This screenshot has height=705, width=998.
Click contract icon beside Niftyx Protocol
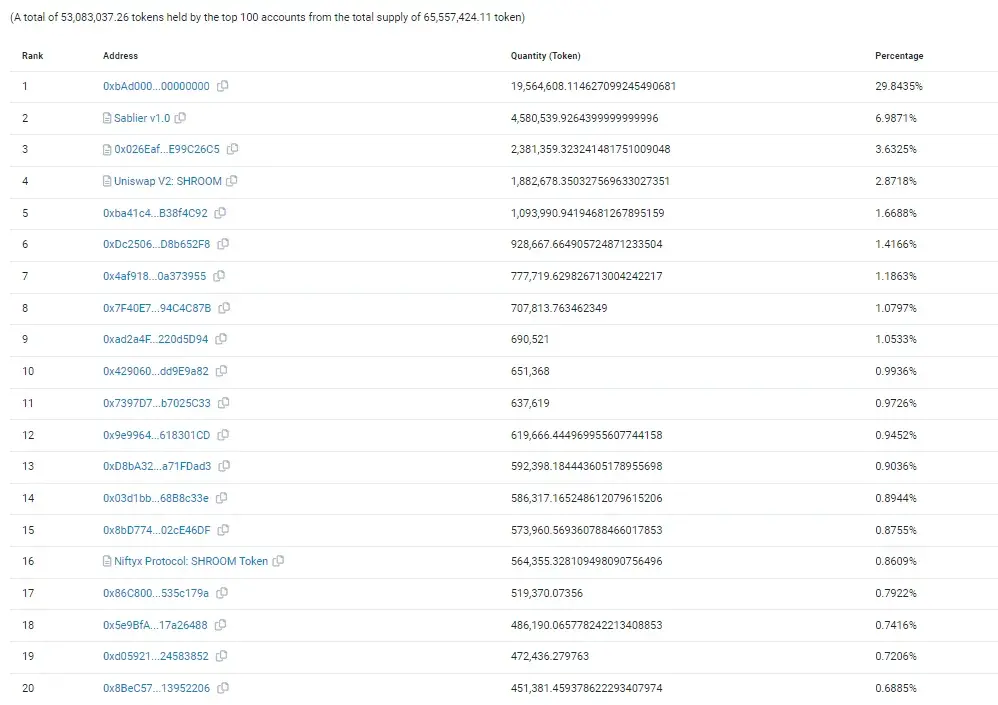[107, 561]
